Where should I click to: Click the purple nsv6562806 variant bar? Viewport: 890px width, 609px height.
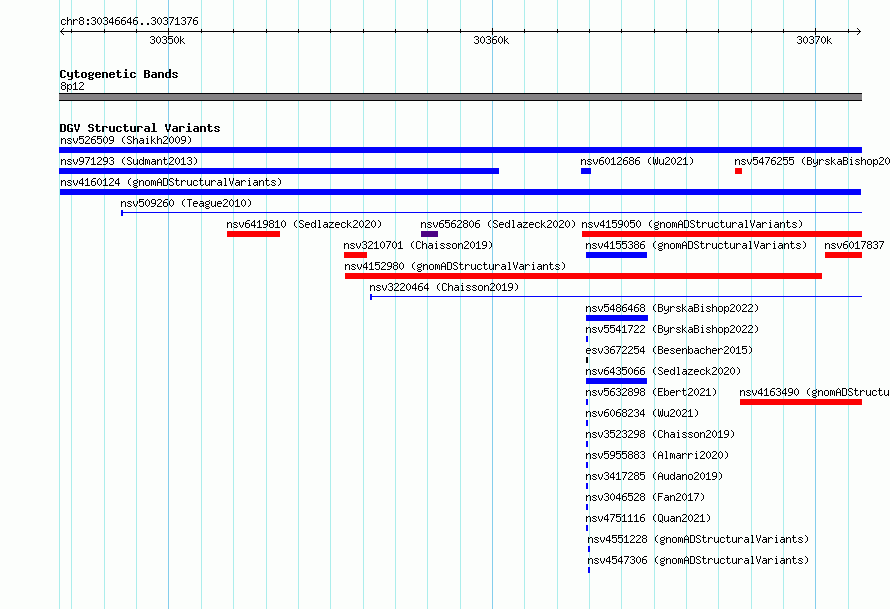[429, 234]
